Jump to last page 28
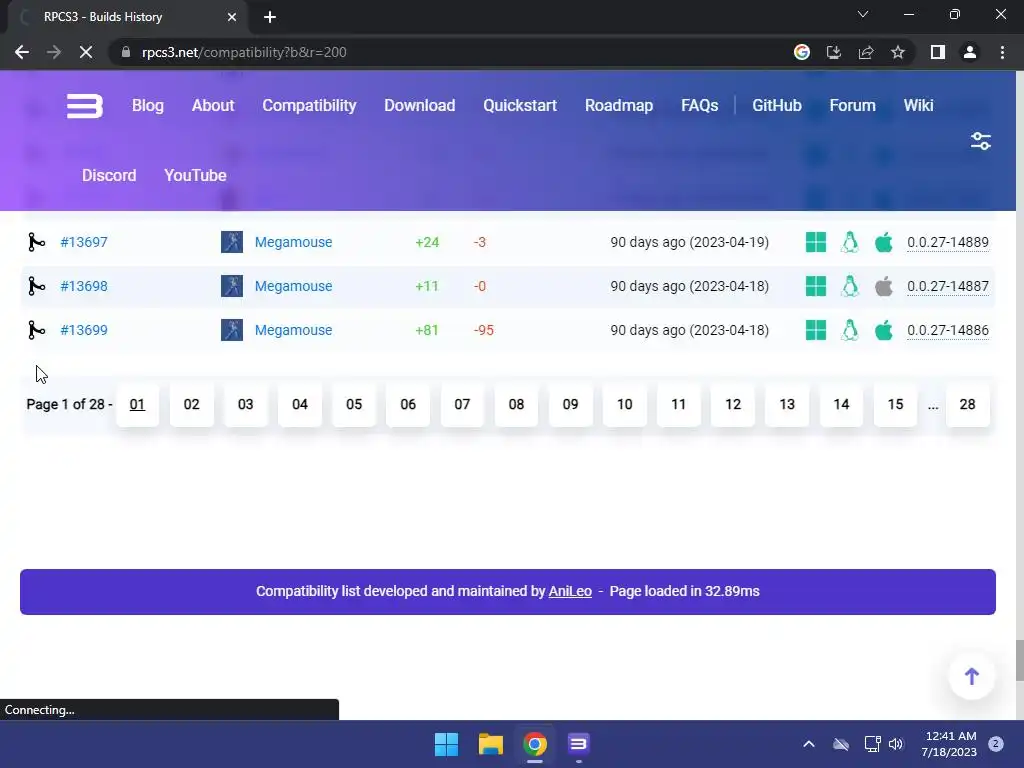The width and height of the screenshot is (1024, 768). [967, 405]
